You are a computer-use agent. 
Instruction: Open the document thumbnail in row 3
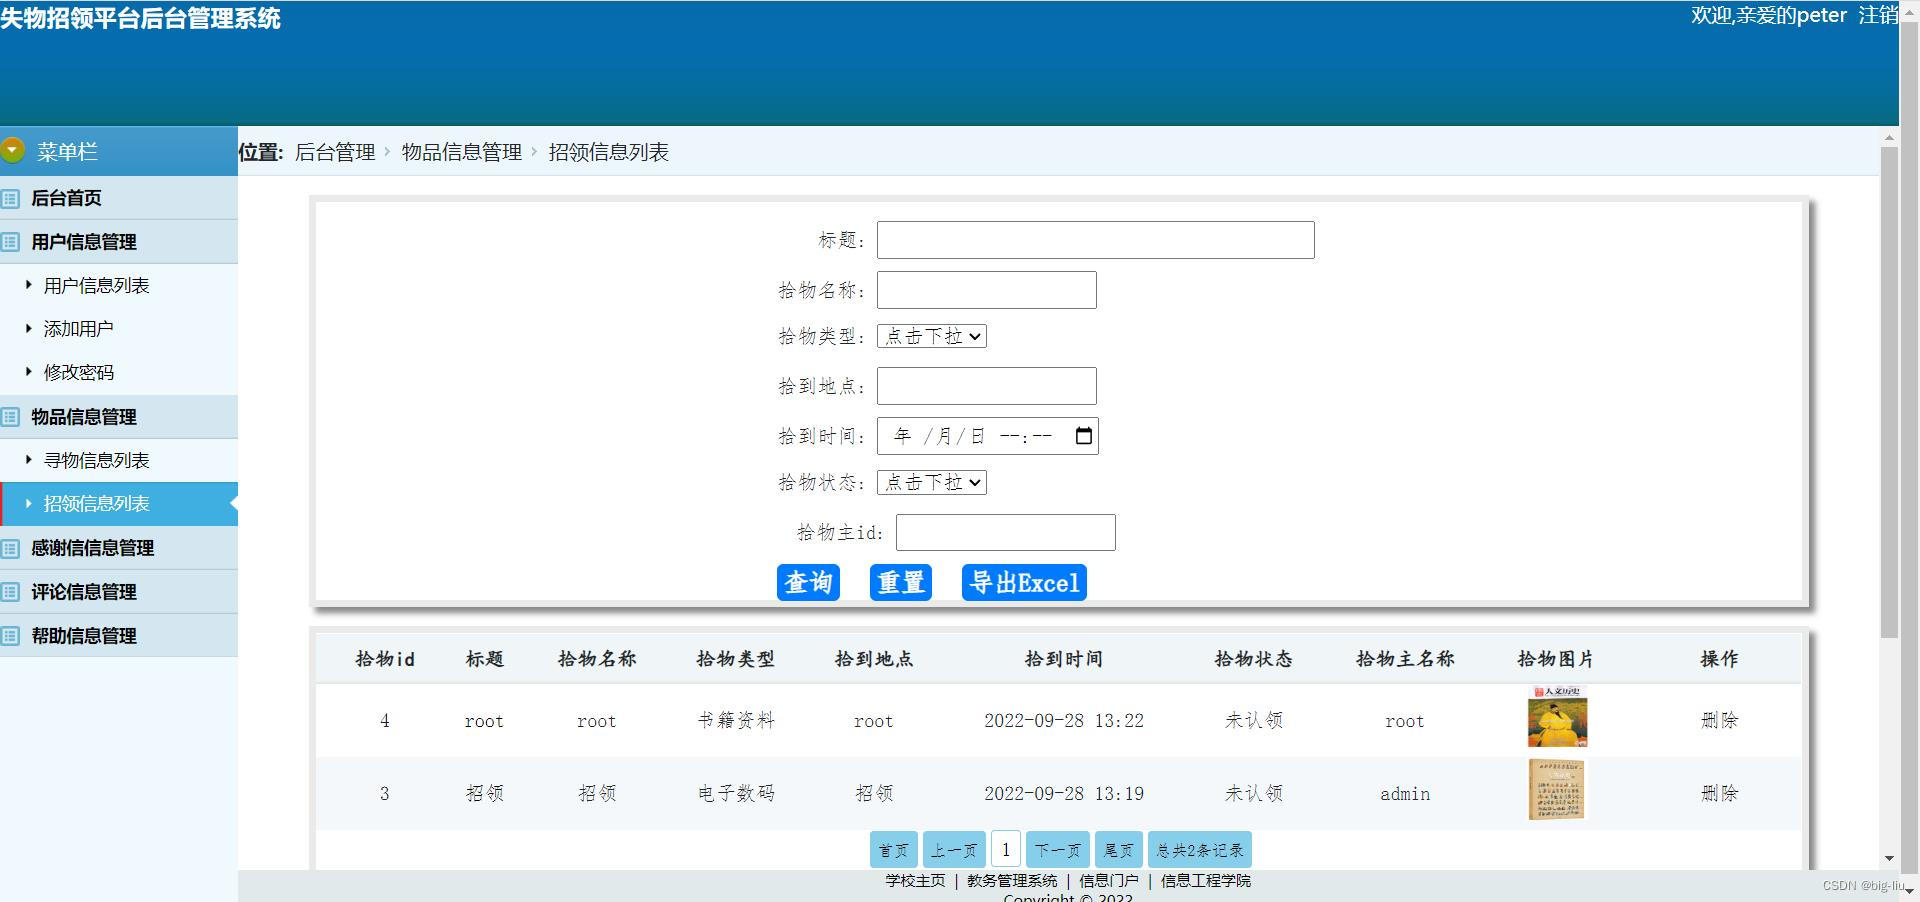pos(1556,790)
